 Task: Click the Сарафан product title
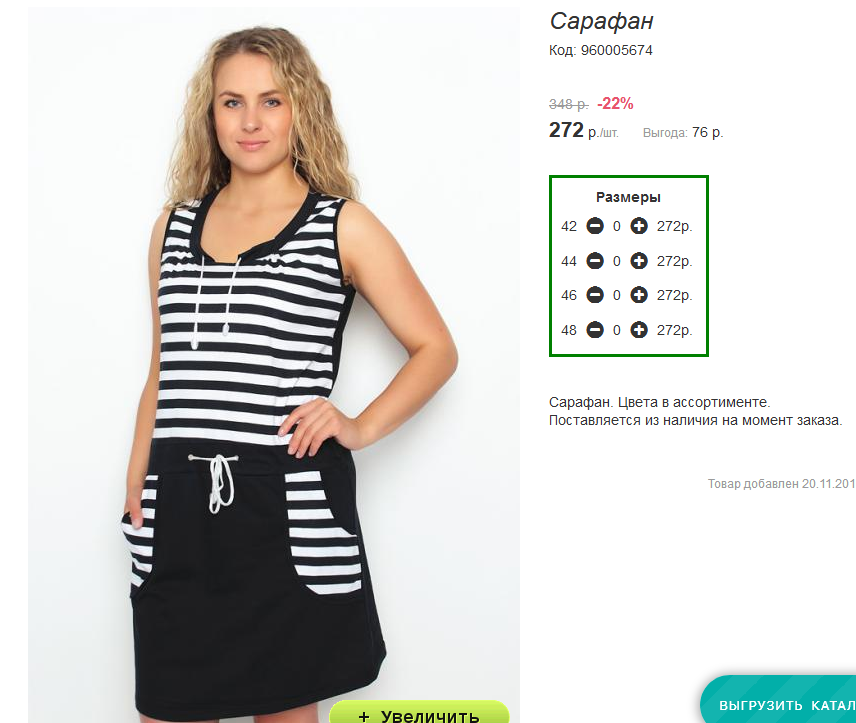pyautogui.click(x=601, y=22)
